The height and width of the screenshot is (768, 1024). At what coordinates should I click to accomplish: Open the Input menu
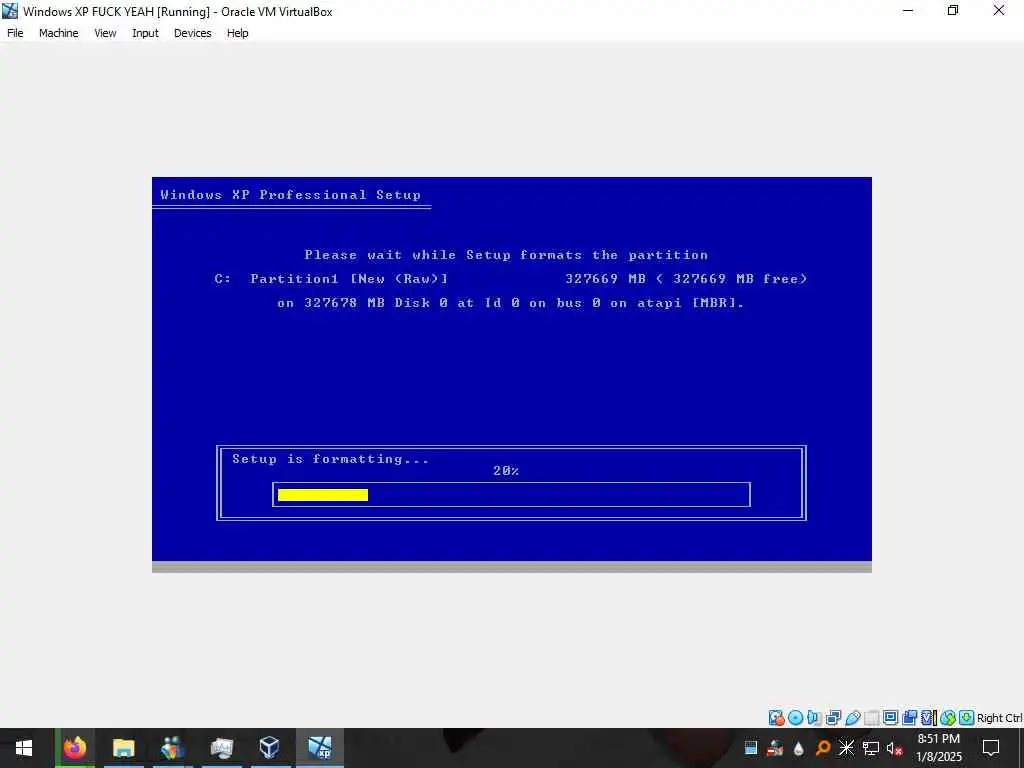click(145, 33)
